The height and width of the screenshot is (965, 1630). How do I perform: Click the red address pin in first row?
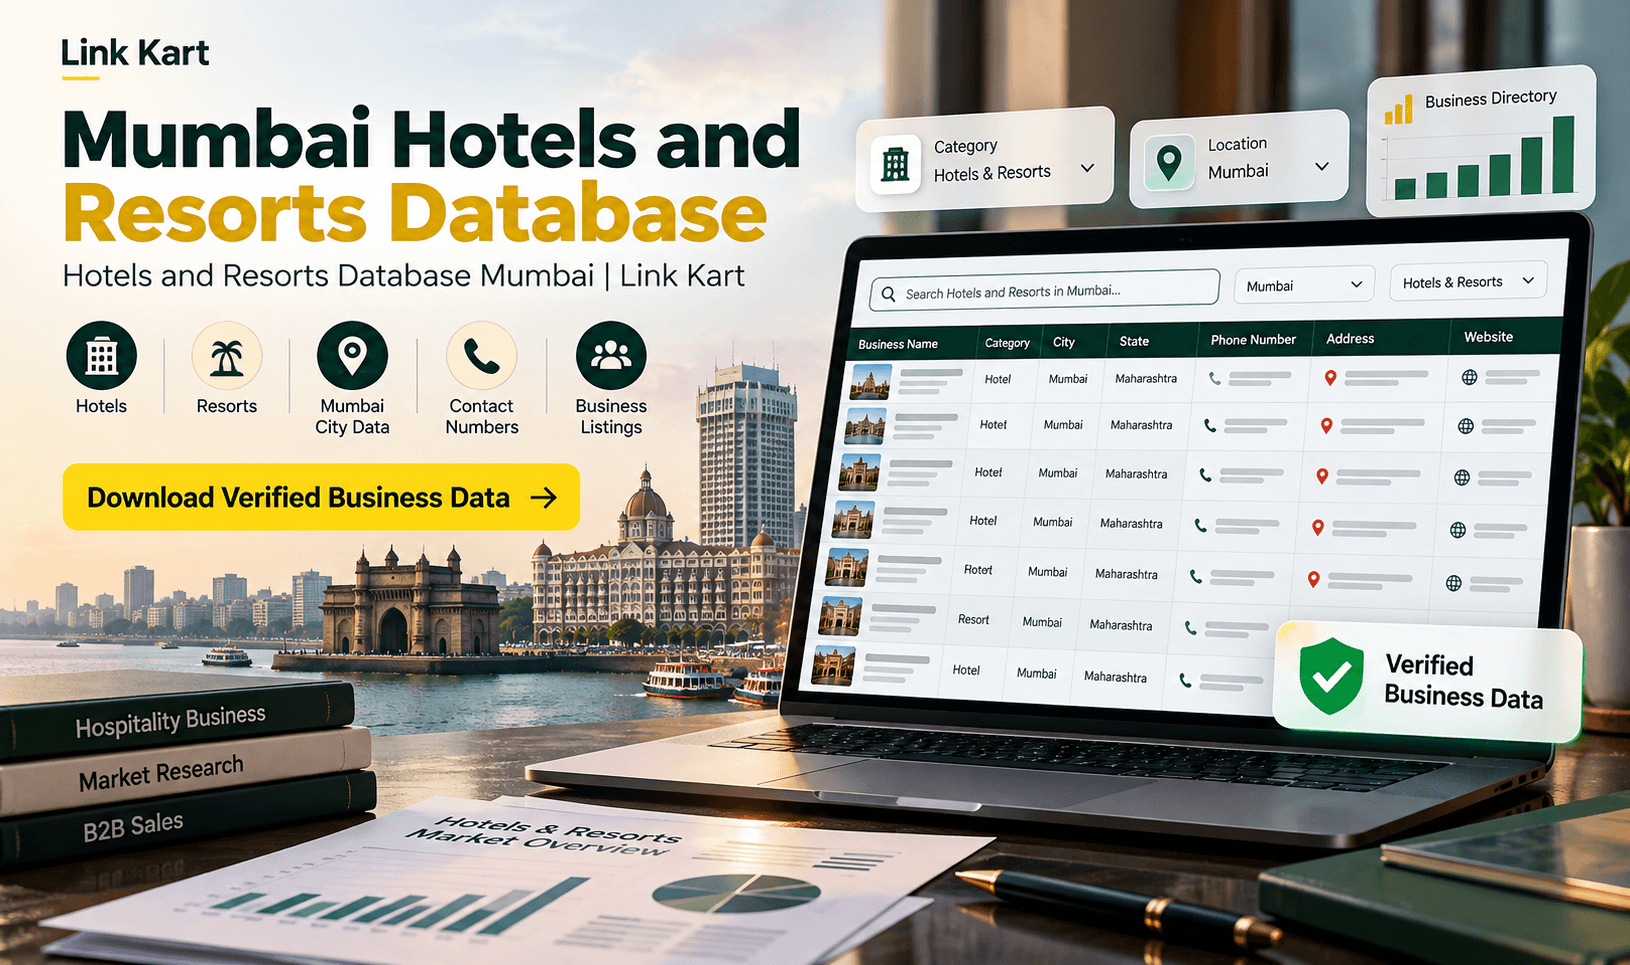coord(1330,378)
